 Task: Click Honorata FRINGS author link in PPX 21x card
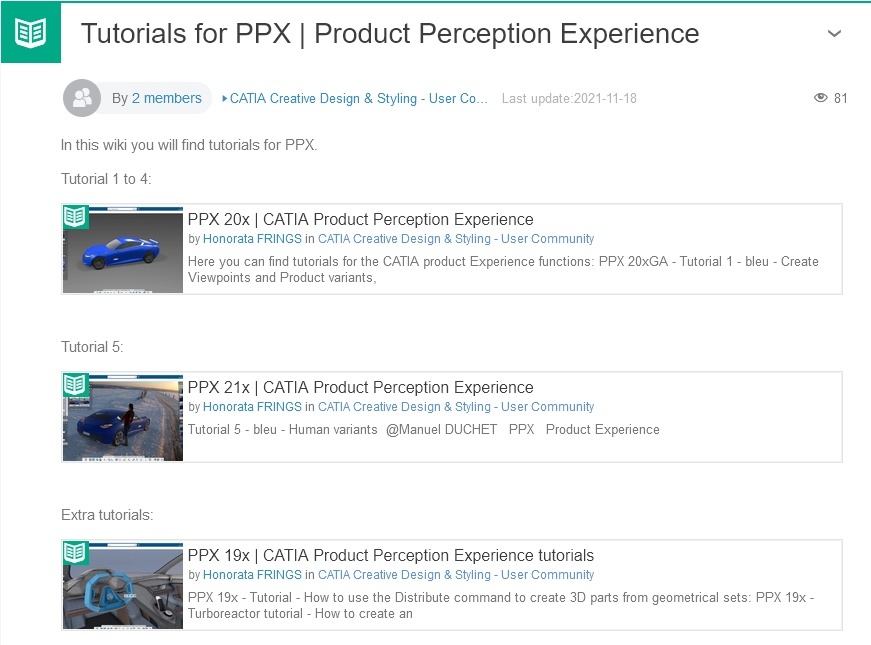[x=252, y=407]
